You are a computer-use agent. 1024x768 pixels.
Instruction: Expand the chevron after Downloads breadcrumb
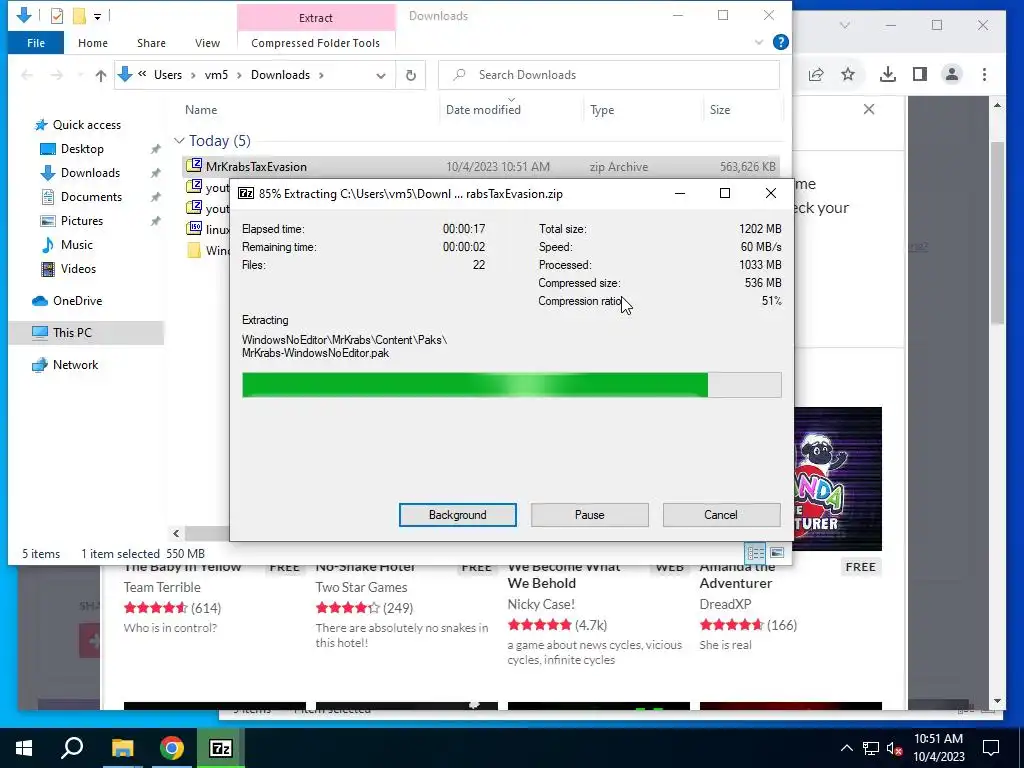[321, 75]
